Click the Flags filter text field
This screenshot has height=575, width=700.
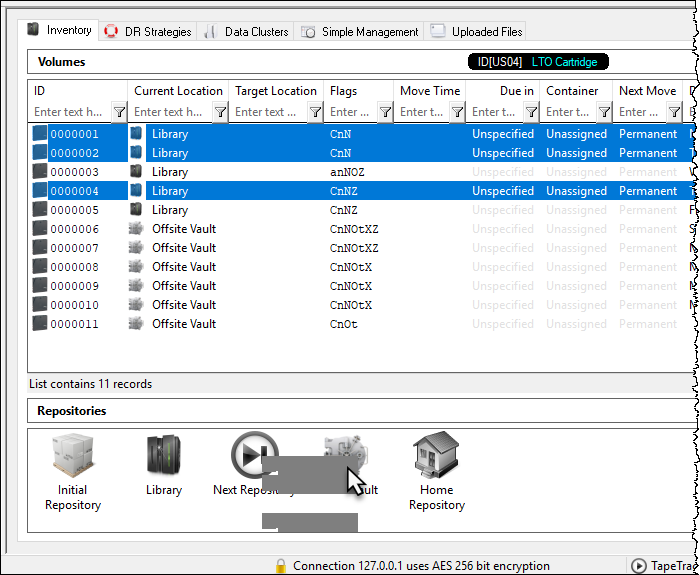[x=352, y=112]
